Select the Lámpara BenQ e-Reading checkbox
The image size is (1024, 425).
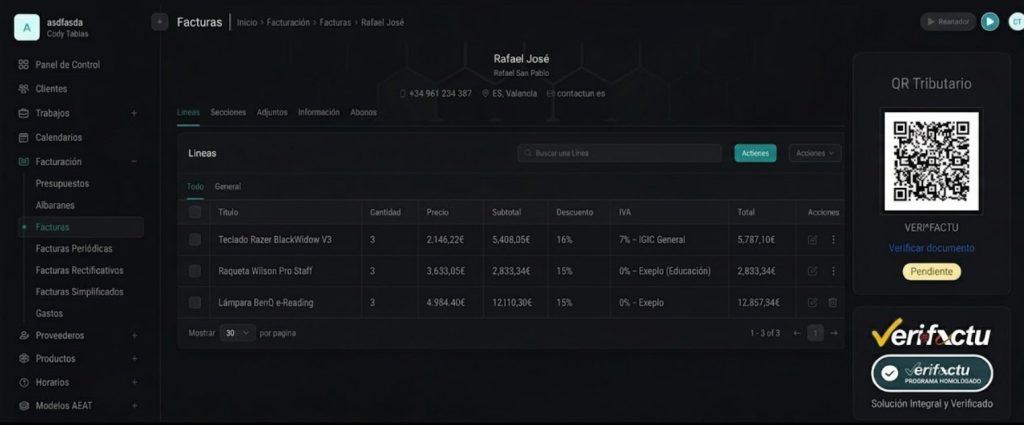pyautogui.click(x=195, y=302)
